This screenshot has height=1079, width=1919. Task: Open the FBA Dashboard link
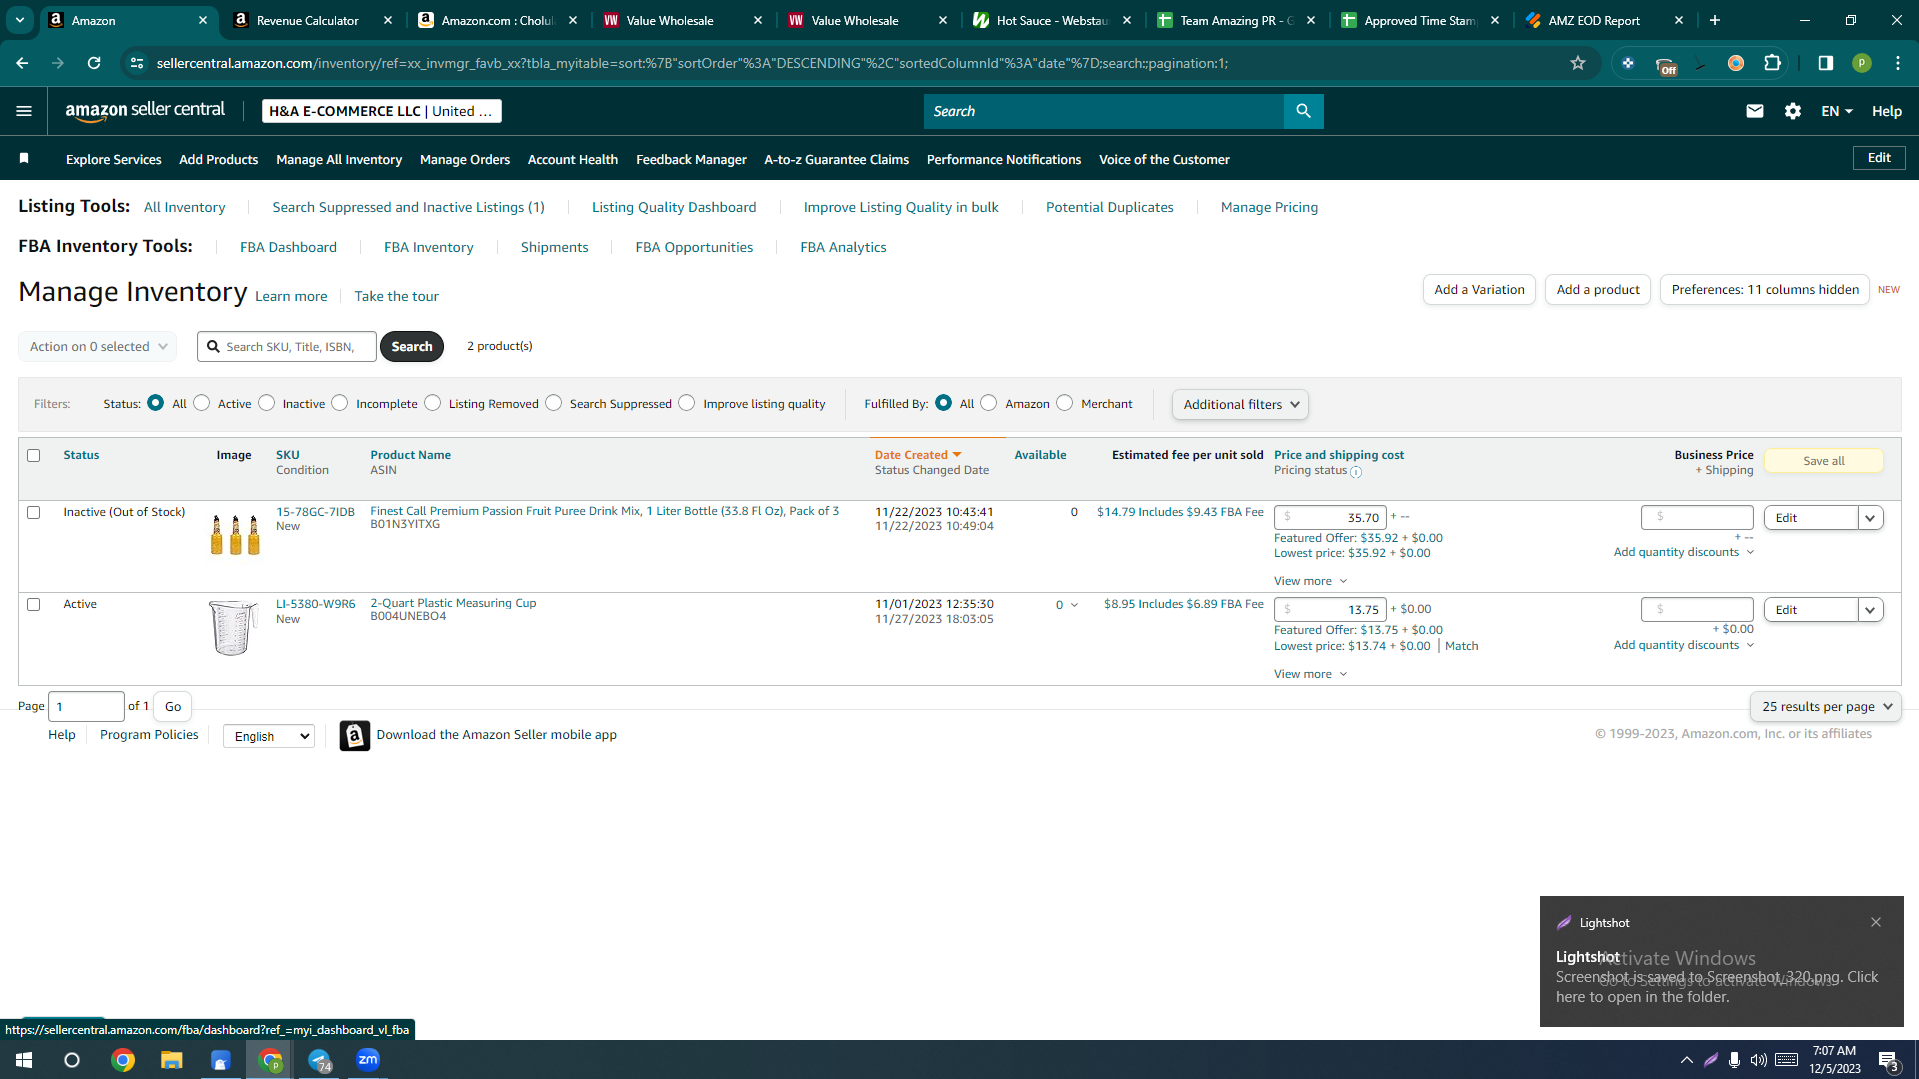point(288,247)
